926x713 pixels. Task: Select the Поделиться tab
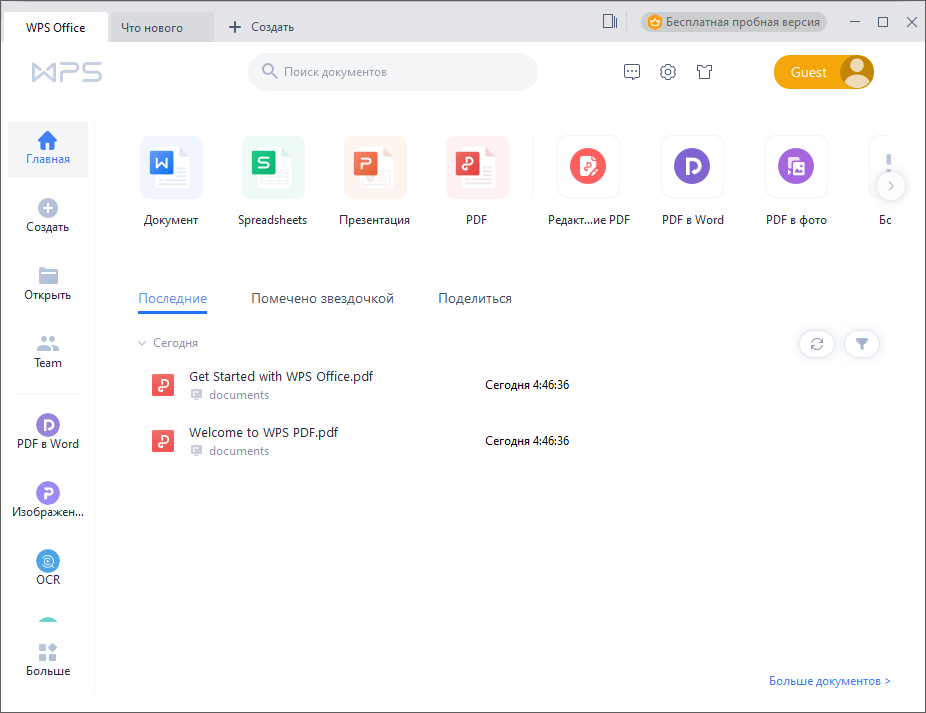click(475, 298)
